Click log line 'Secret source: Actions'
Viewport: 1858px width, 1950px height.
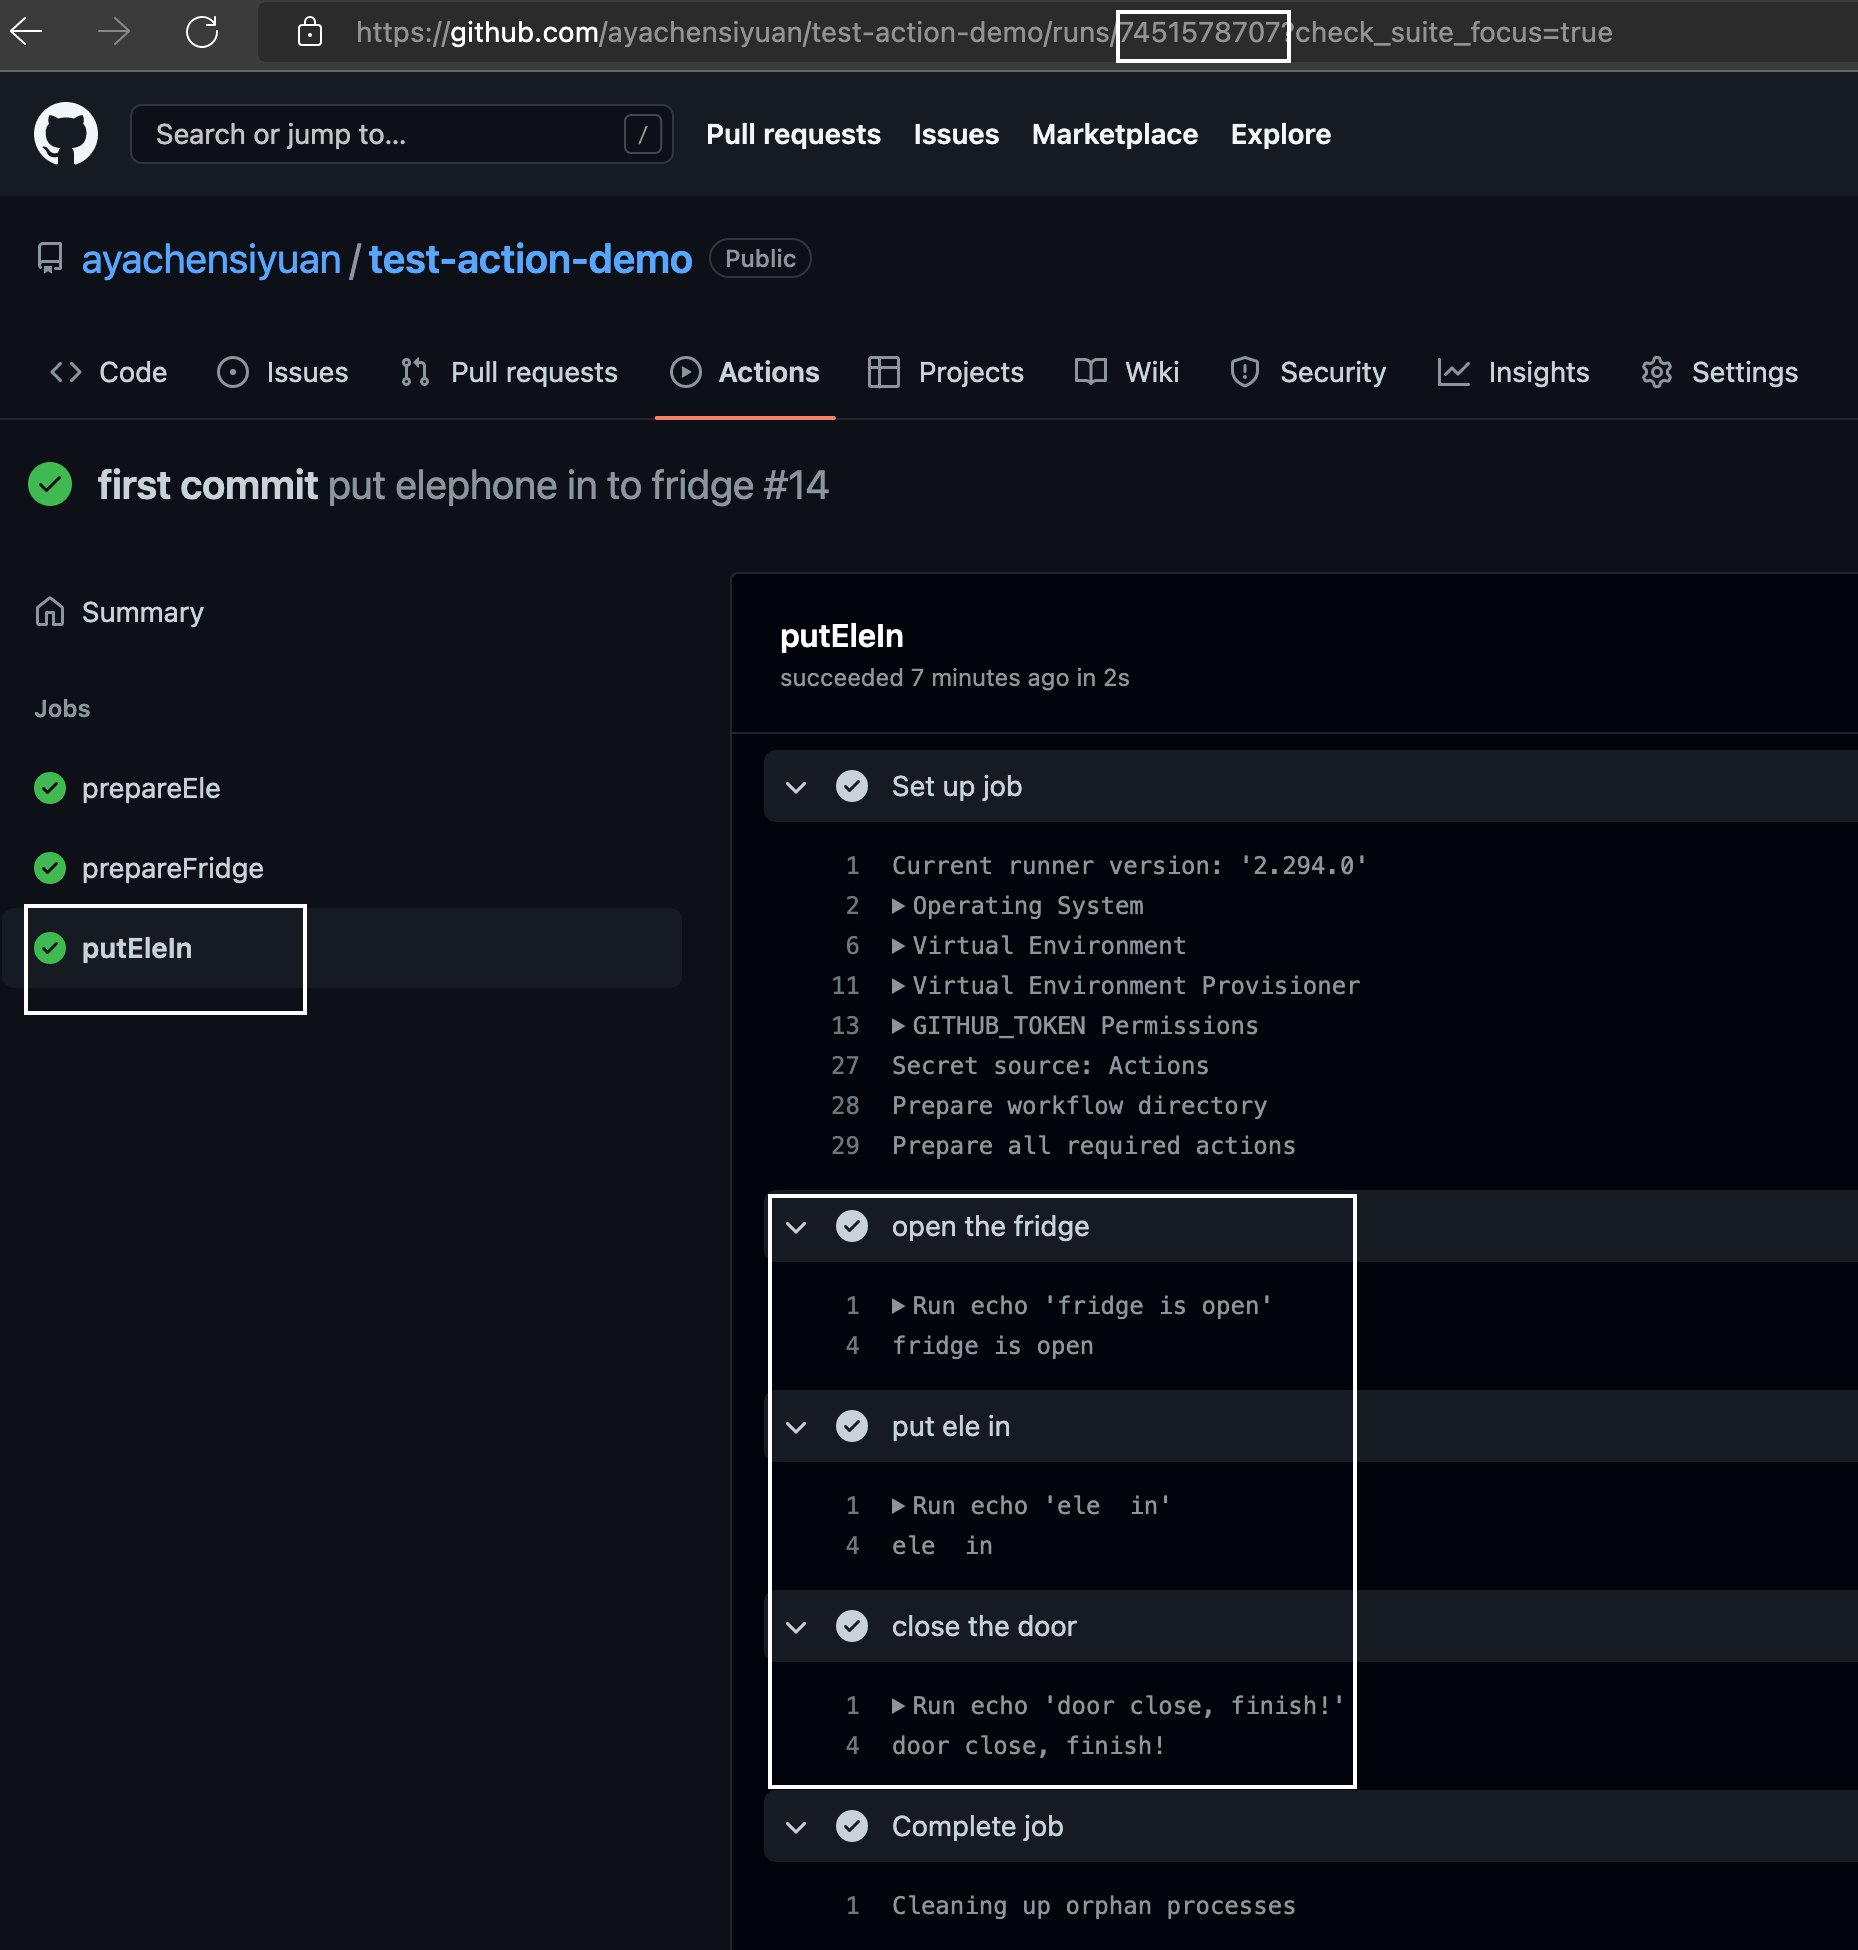tap(1050, 1066)
